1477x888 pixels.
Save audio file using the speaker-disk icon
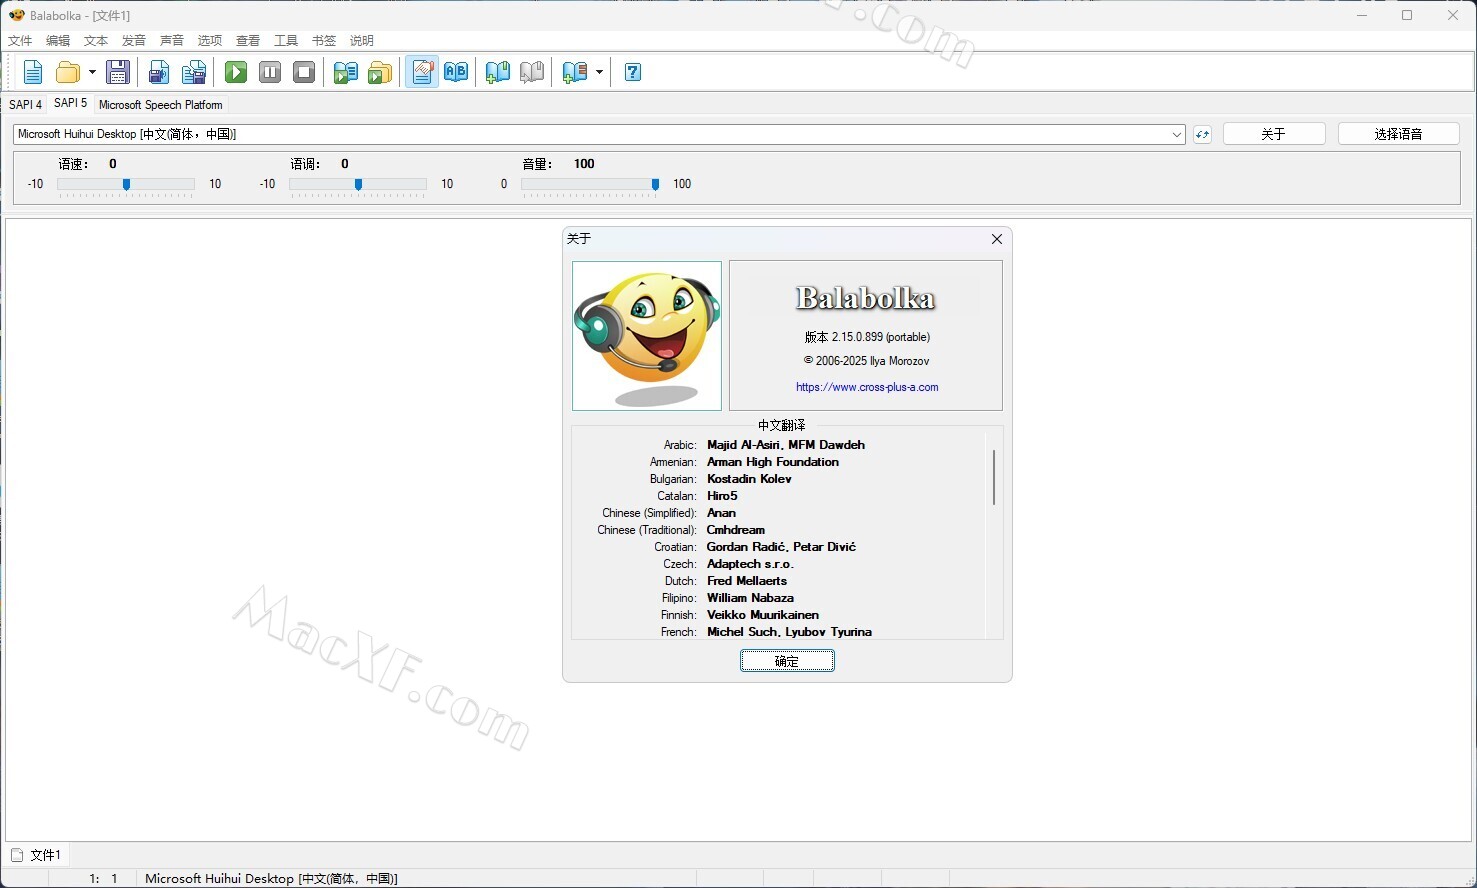(x=159, y=72)
